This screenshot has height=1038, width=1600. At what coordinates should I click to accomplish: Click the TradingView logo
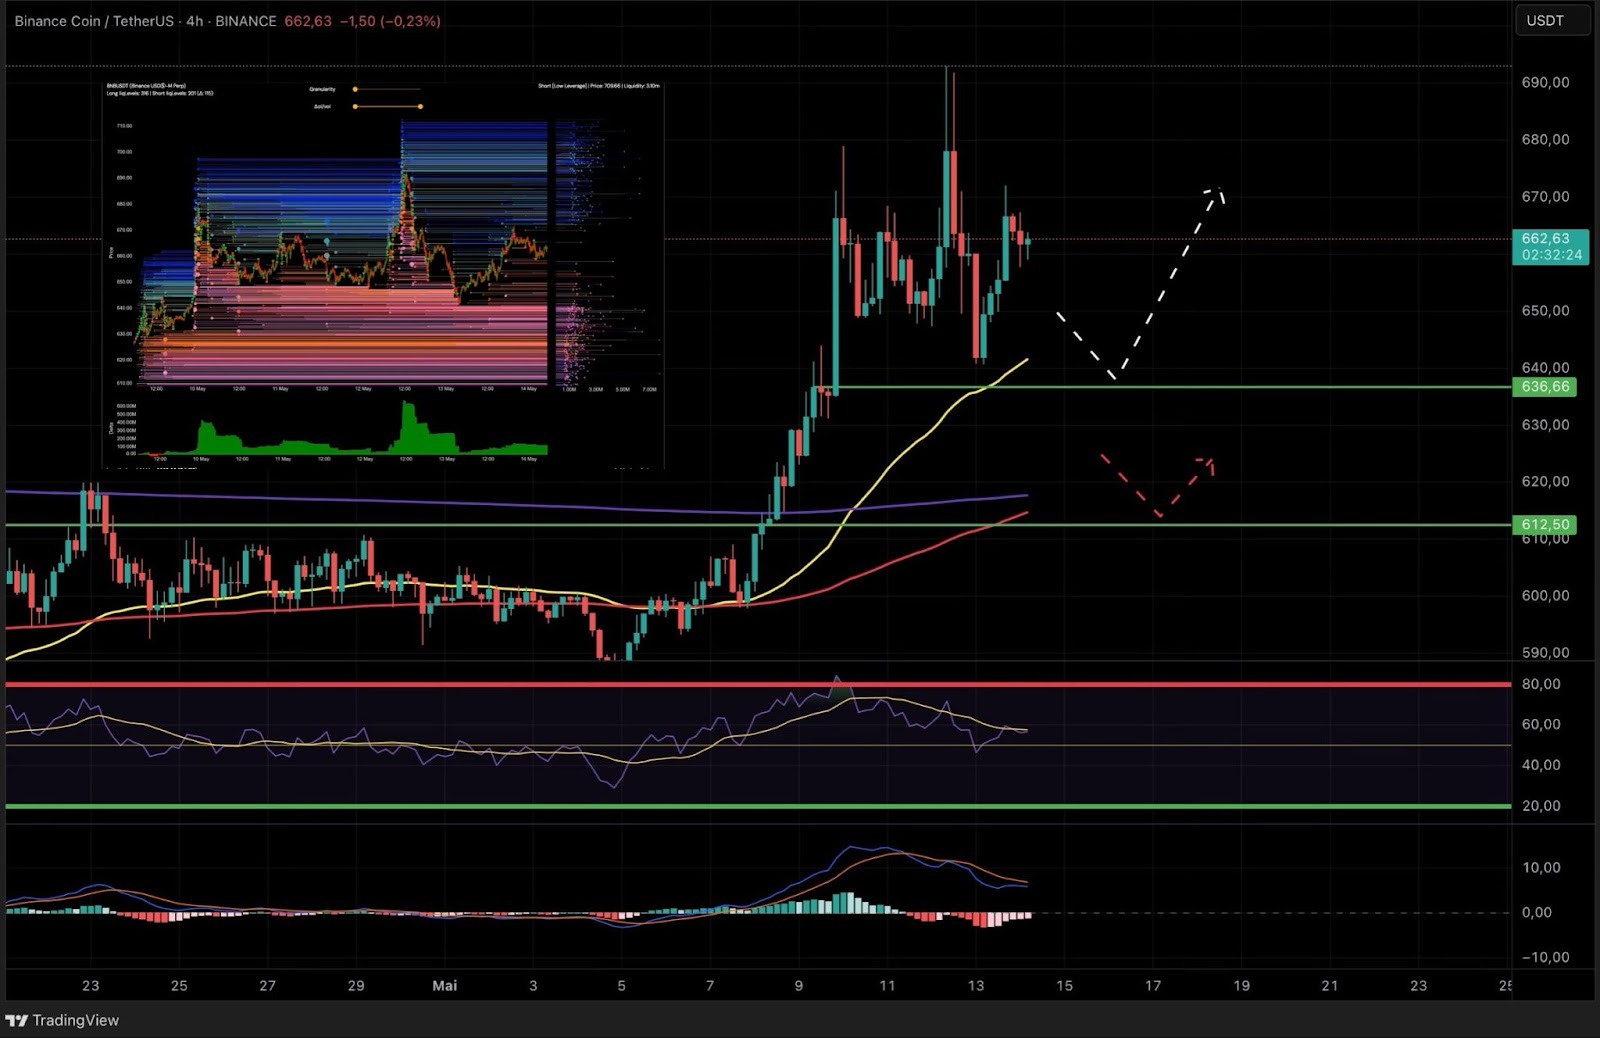(62, 1020)
